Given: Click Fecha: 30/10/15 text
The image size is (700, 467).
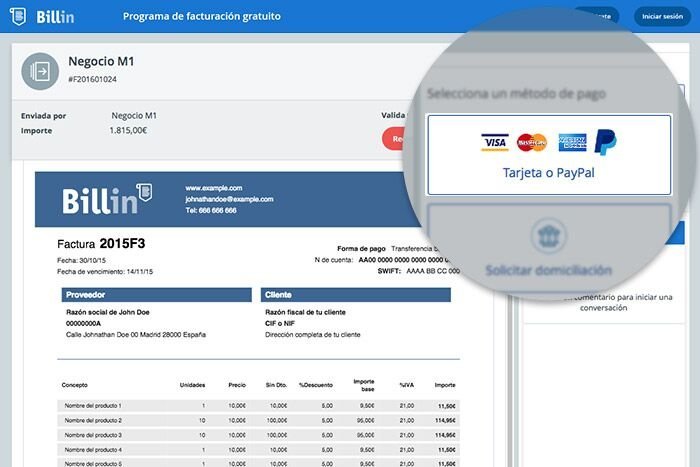Looking at the screenshot, I should coord(81,260).
